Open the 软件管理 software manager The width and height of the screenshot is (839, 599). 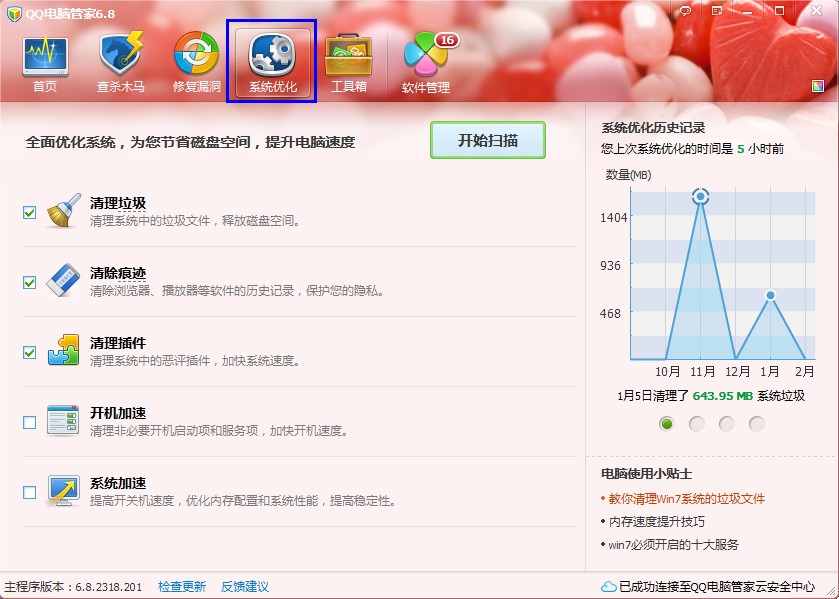point(425,55)
